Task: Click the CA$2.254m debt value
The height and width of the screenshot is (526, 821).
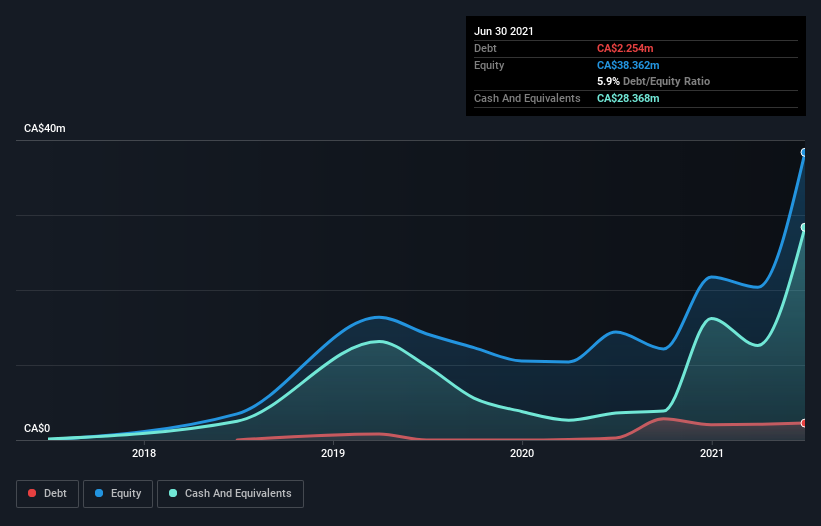Action: click(x=625, y=48)
